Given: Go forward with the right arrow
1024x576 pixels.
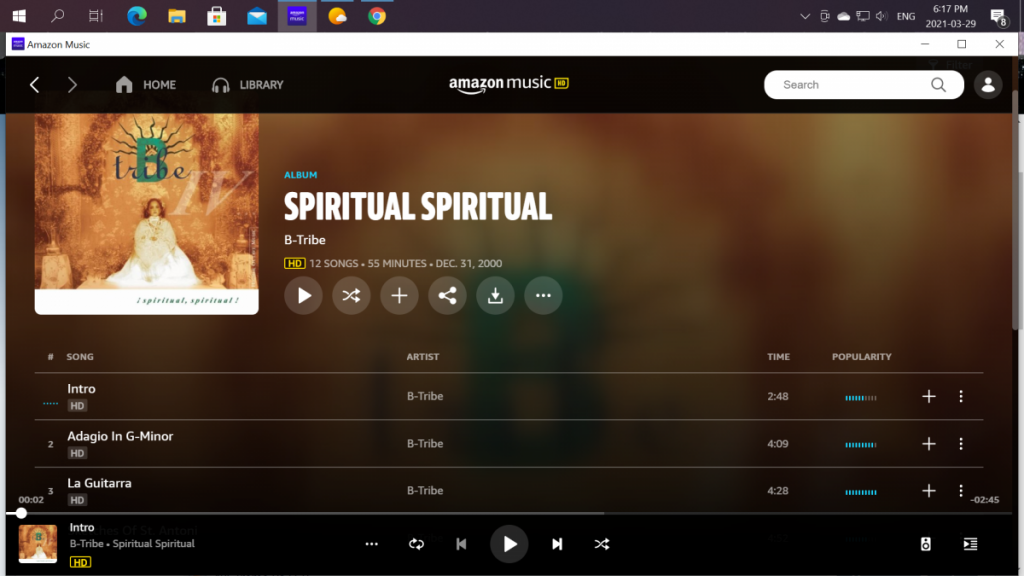Looking at the screenshot, I should [72, 84].
